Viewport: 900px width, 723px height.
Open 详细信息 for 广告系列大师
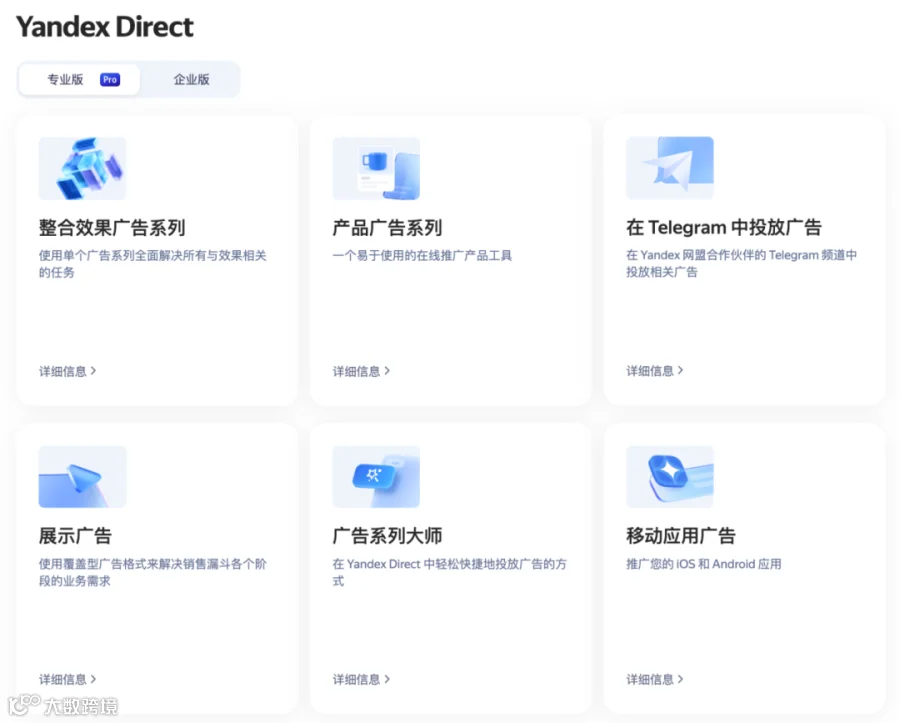[x=362, y=679]
